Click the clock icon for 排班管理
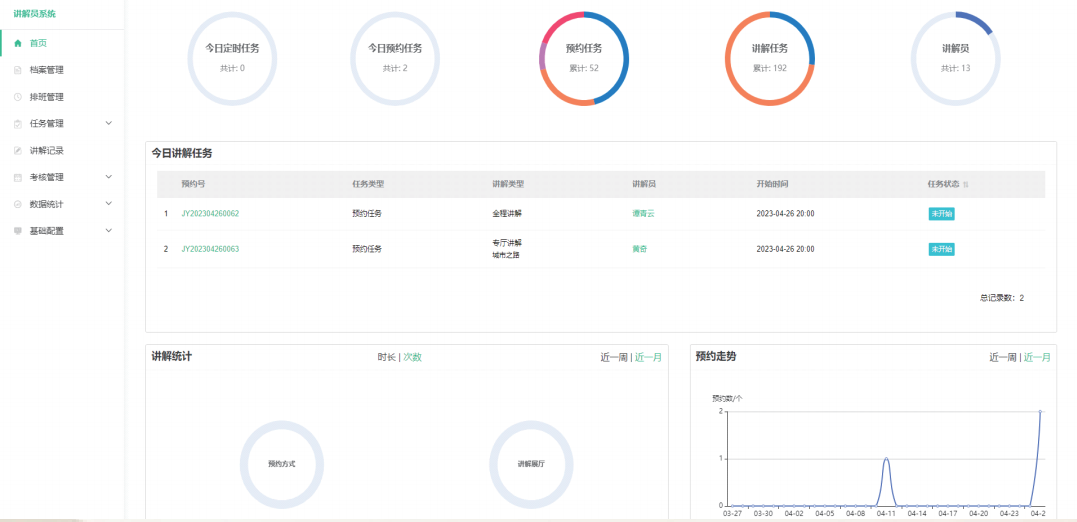 pyautogui.click(x=18, y=97)
